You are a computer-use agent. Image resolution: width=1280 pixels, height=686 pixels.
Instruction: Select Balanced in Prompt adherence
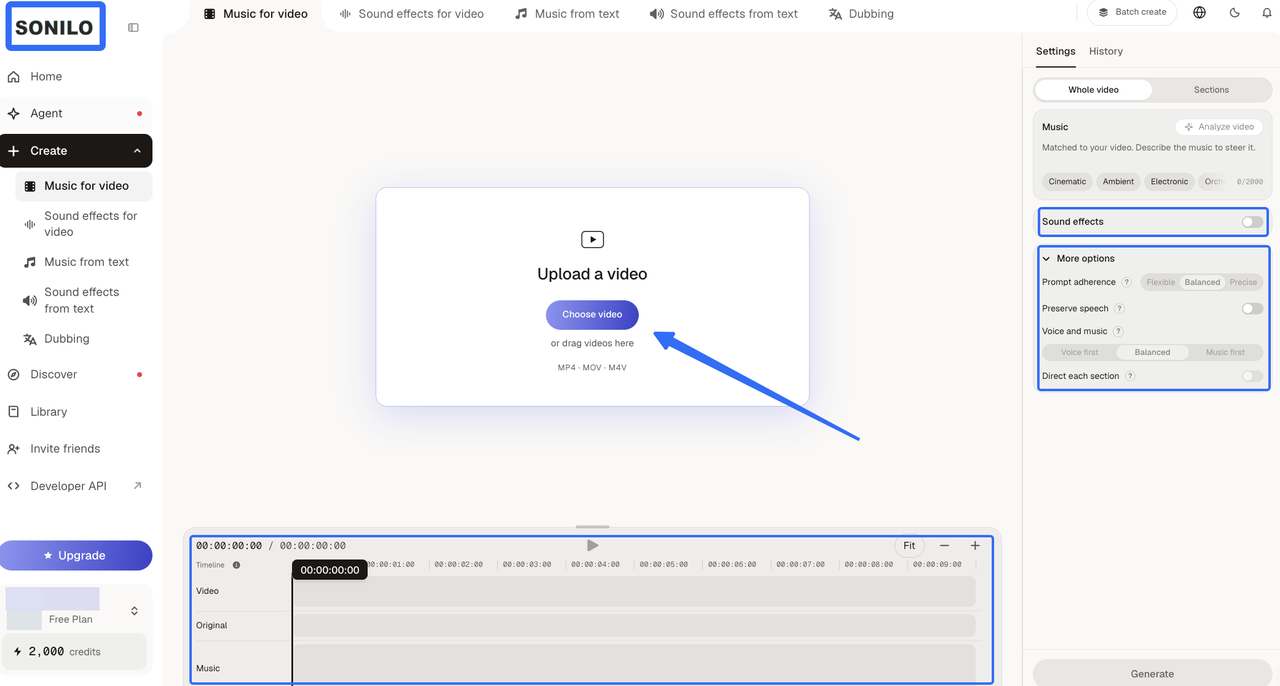click(x=1202, y=282)
